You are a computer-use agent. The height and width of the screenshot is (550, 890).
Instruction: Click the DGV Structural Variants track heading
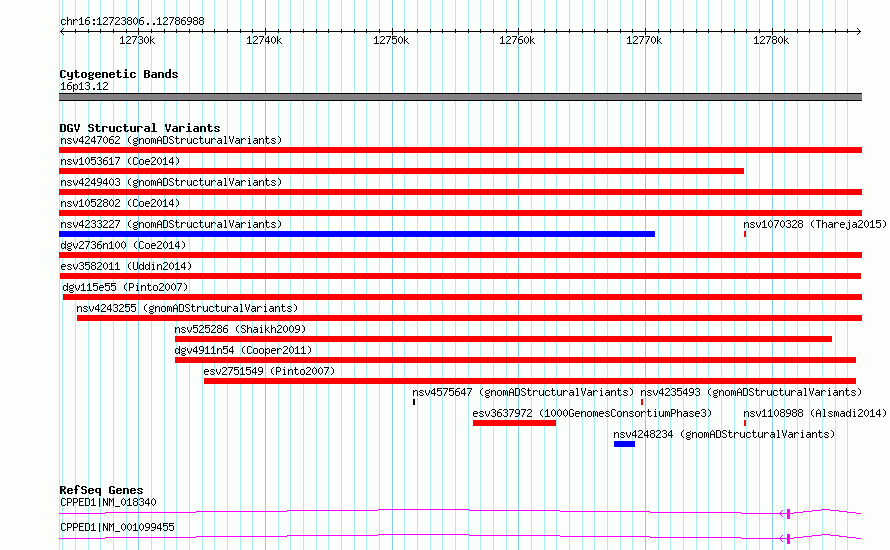[140, 128]
